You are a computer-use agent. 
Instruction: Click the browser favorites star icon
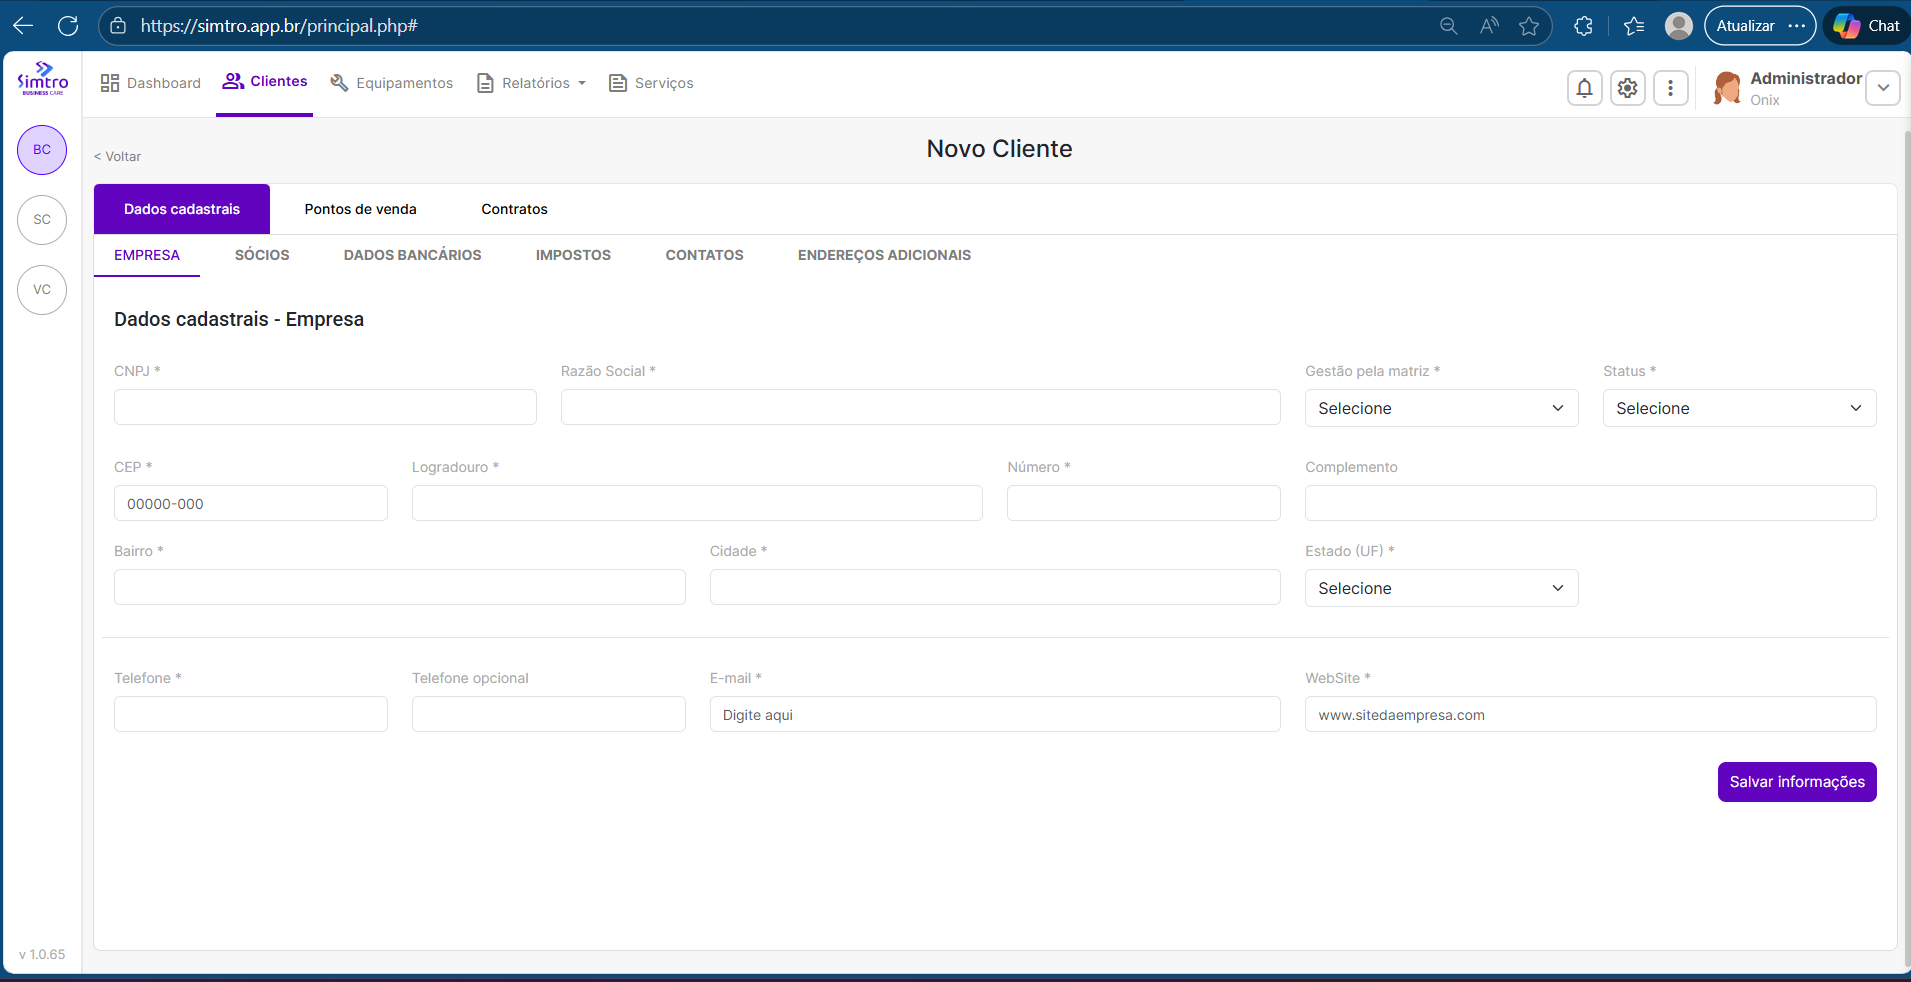point(1528,26)
